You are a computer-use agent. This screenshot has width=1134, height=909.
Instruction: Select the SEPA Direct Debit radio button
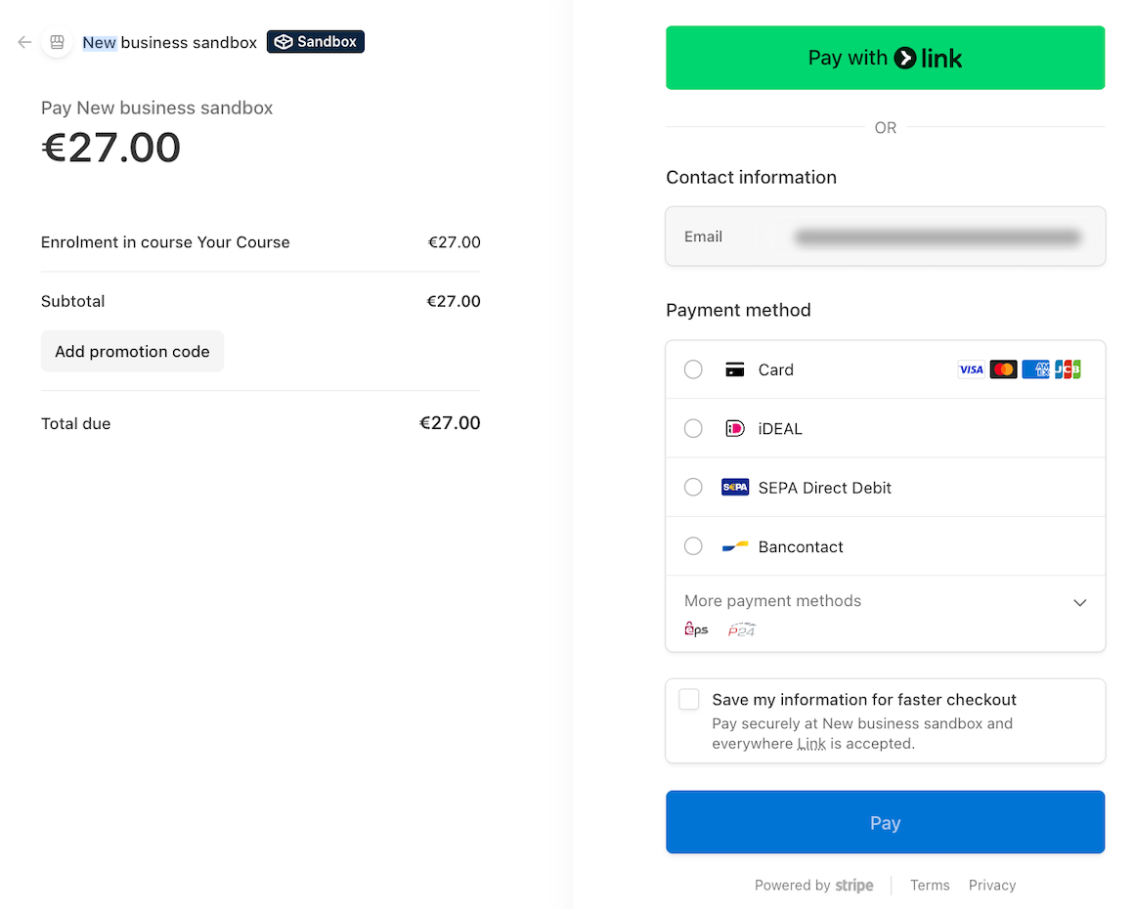pyautogui.click(x=693, y=487)
